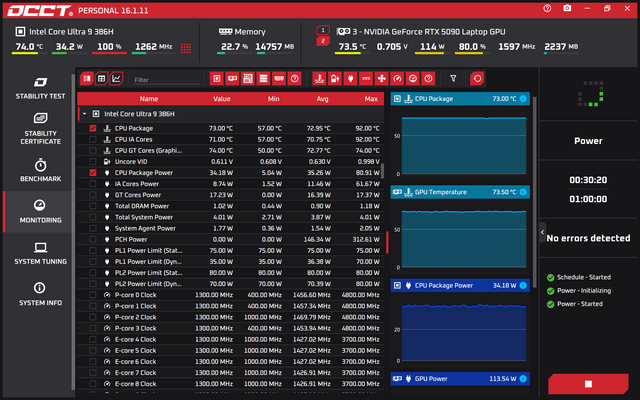Image resolution: width=640 pixels, height=400 pixels.
Task: Toggle unknown sensor type filter left of funnel icon
Action: click(428, 78)
